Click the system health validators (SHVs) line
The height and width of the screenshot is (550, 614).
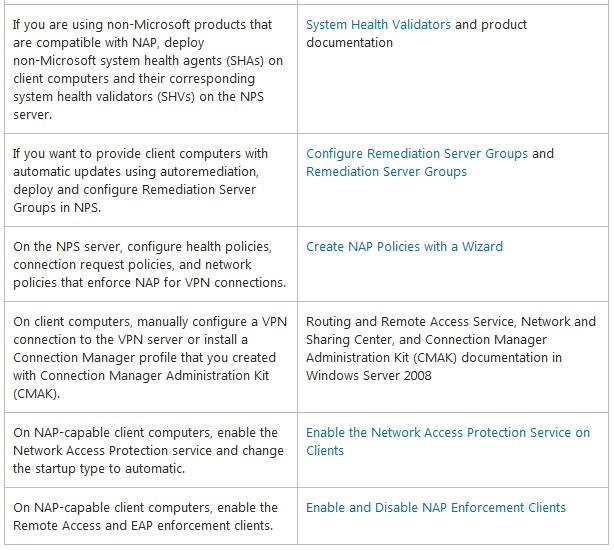tap(138, 96)
